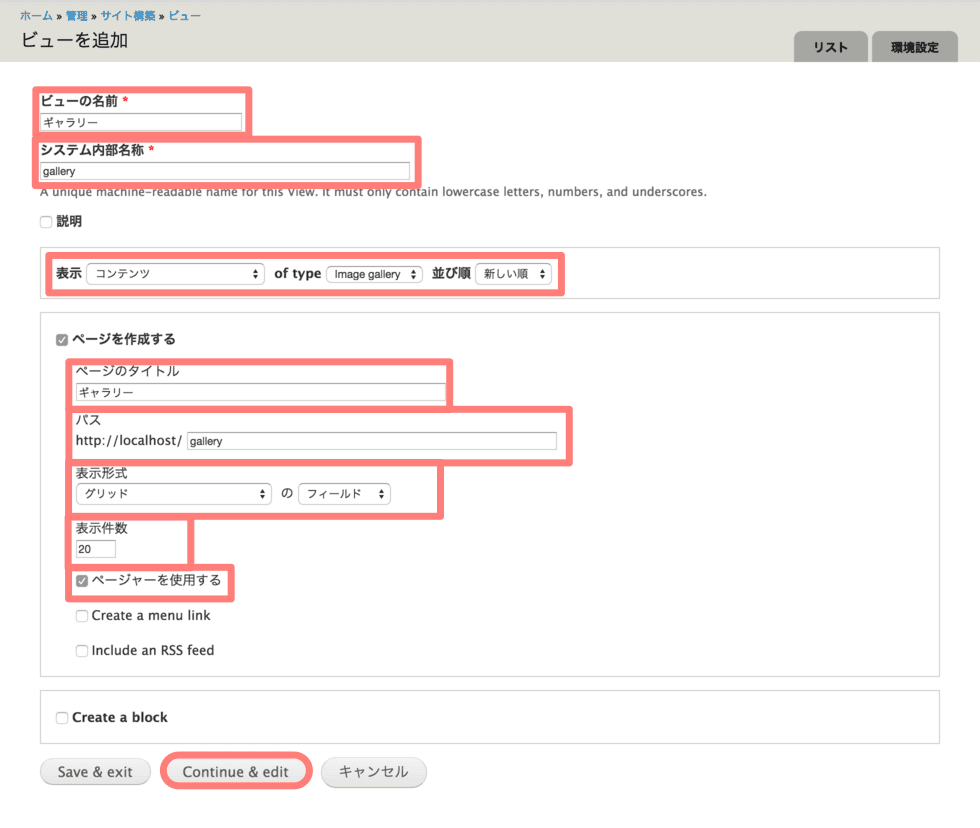Enable the Include an RSS feed checkbox
The height and width of the screenshot is (828, 980).
[x=82, y=651]
